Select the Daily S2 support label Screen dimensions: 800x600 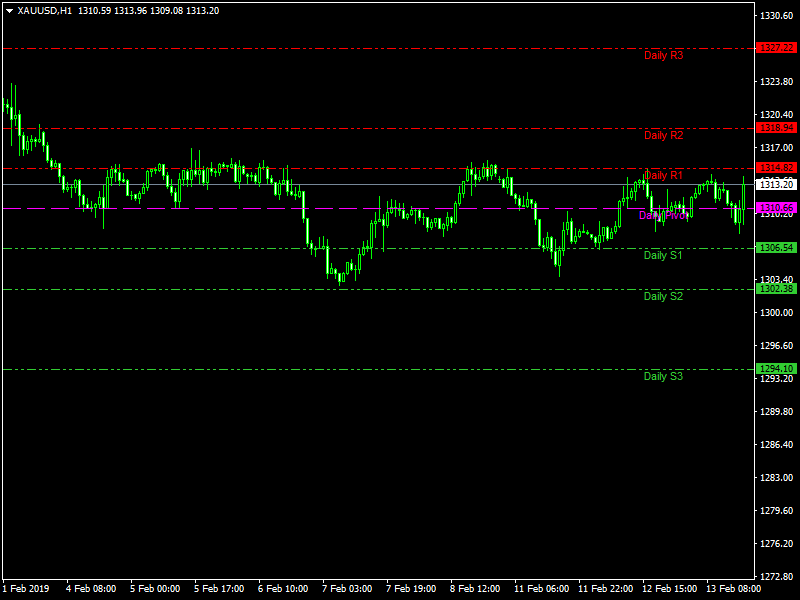tap(663, 297)
